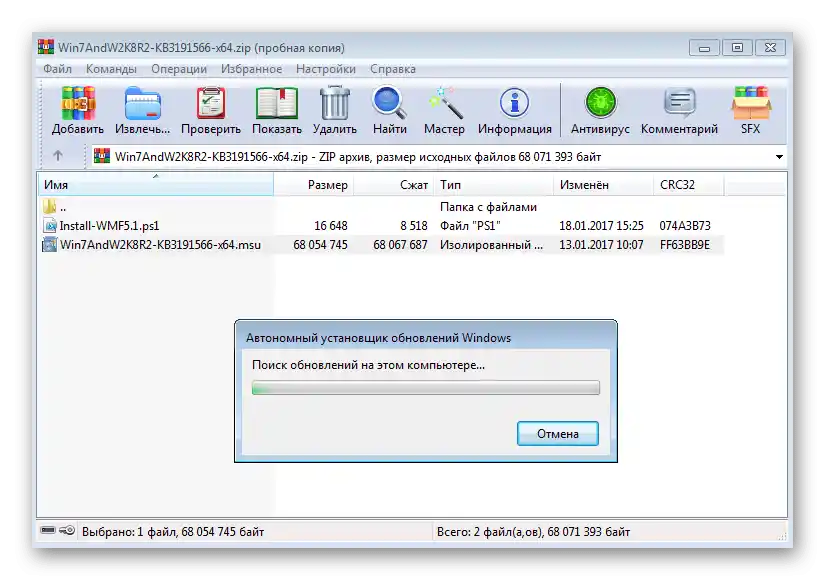Click the Отмена button in update dialog

click(558, 434)
